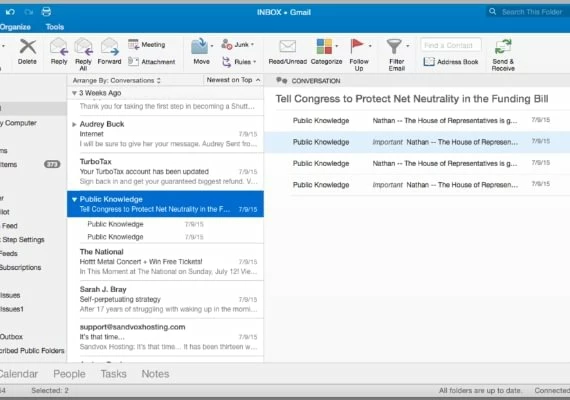Click the Reply All icon

tap(83, 47)
